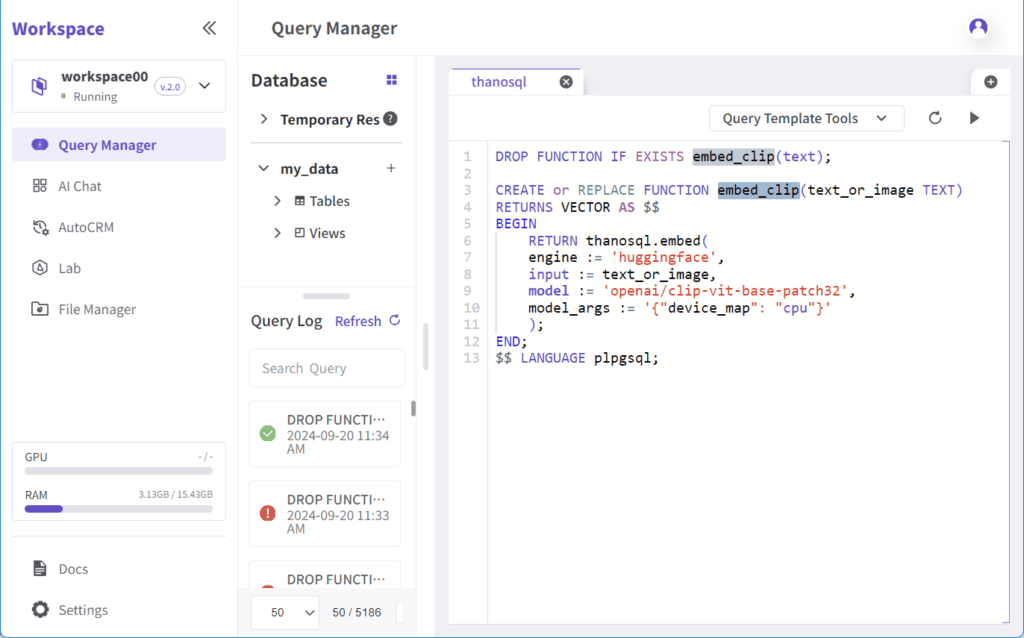Click the Database grid view icon

[x=392, y=80]
